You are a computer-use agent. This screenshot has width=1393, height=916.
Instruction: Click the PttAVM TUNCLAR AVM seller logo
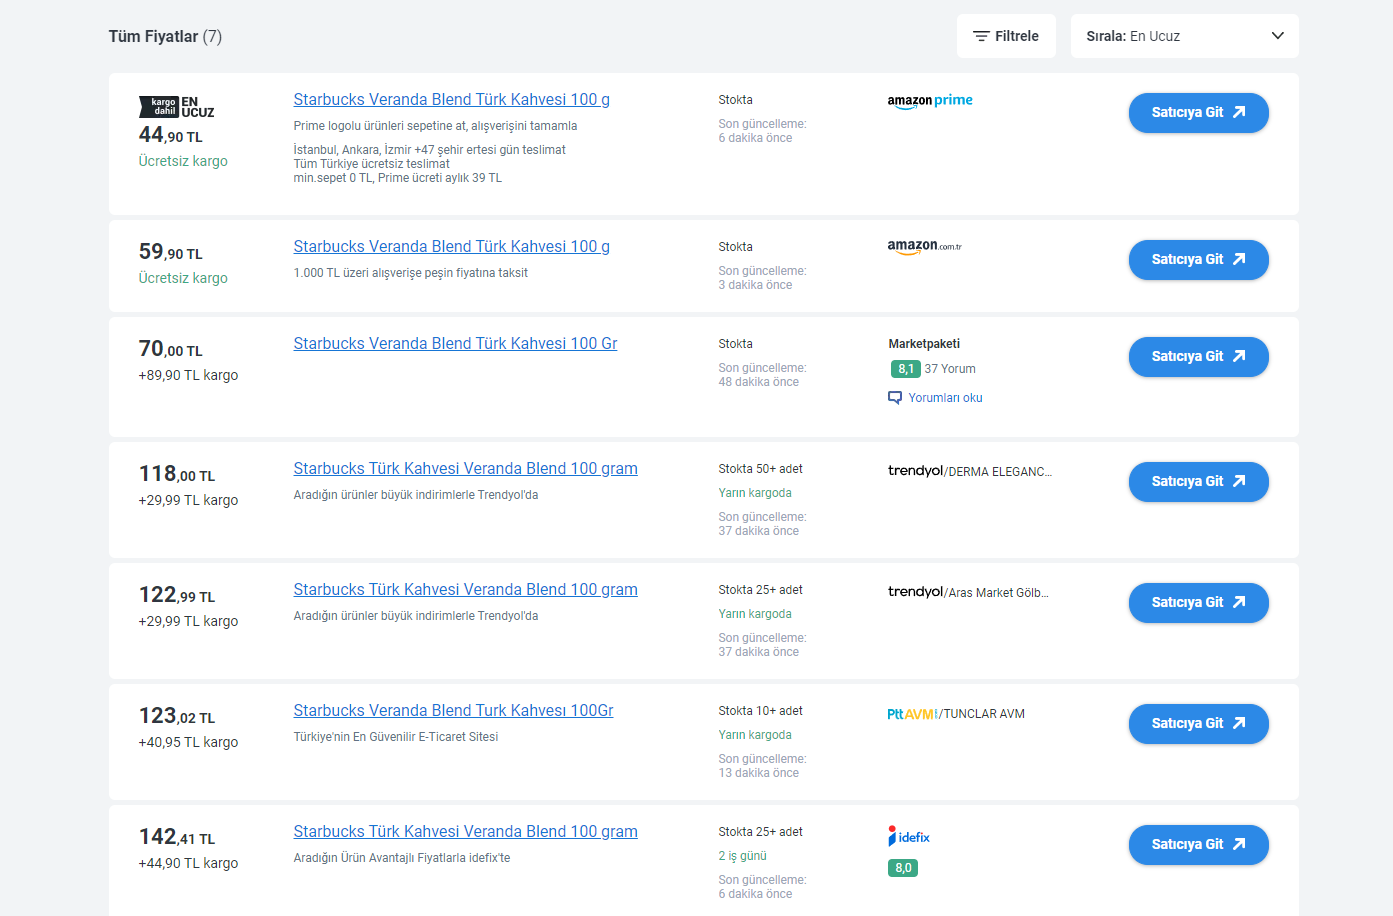tap(956, 714)
